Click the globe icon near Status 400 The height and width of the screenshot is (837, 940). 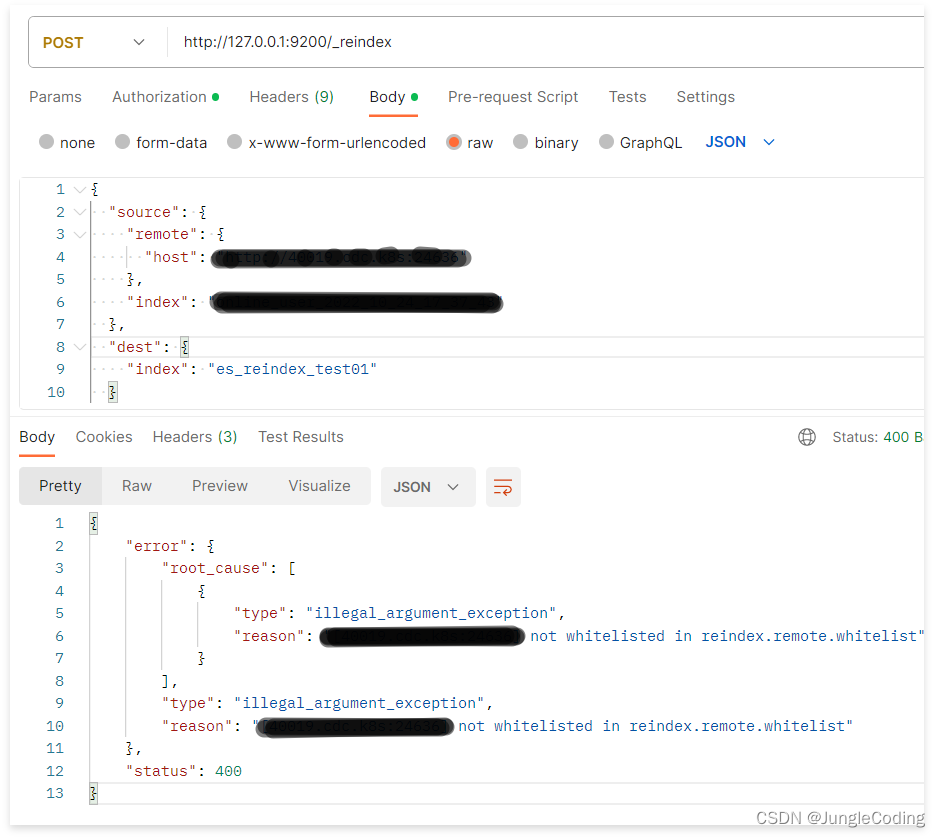[807, 436]
